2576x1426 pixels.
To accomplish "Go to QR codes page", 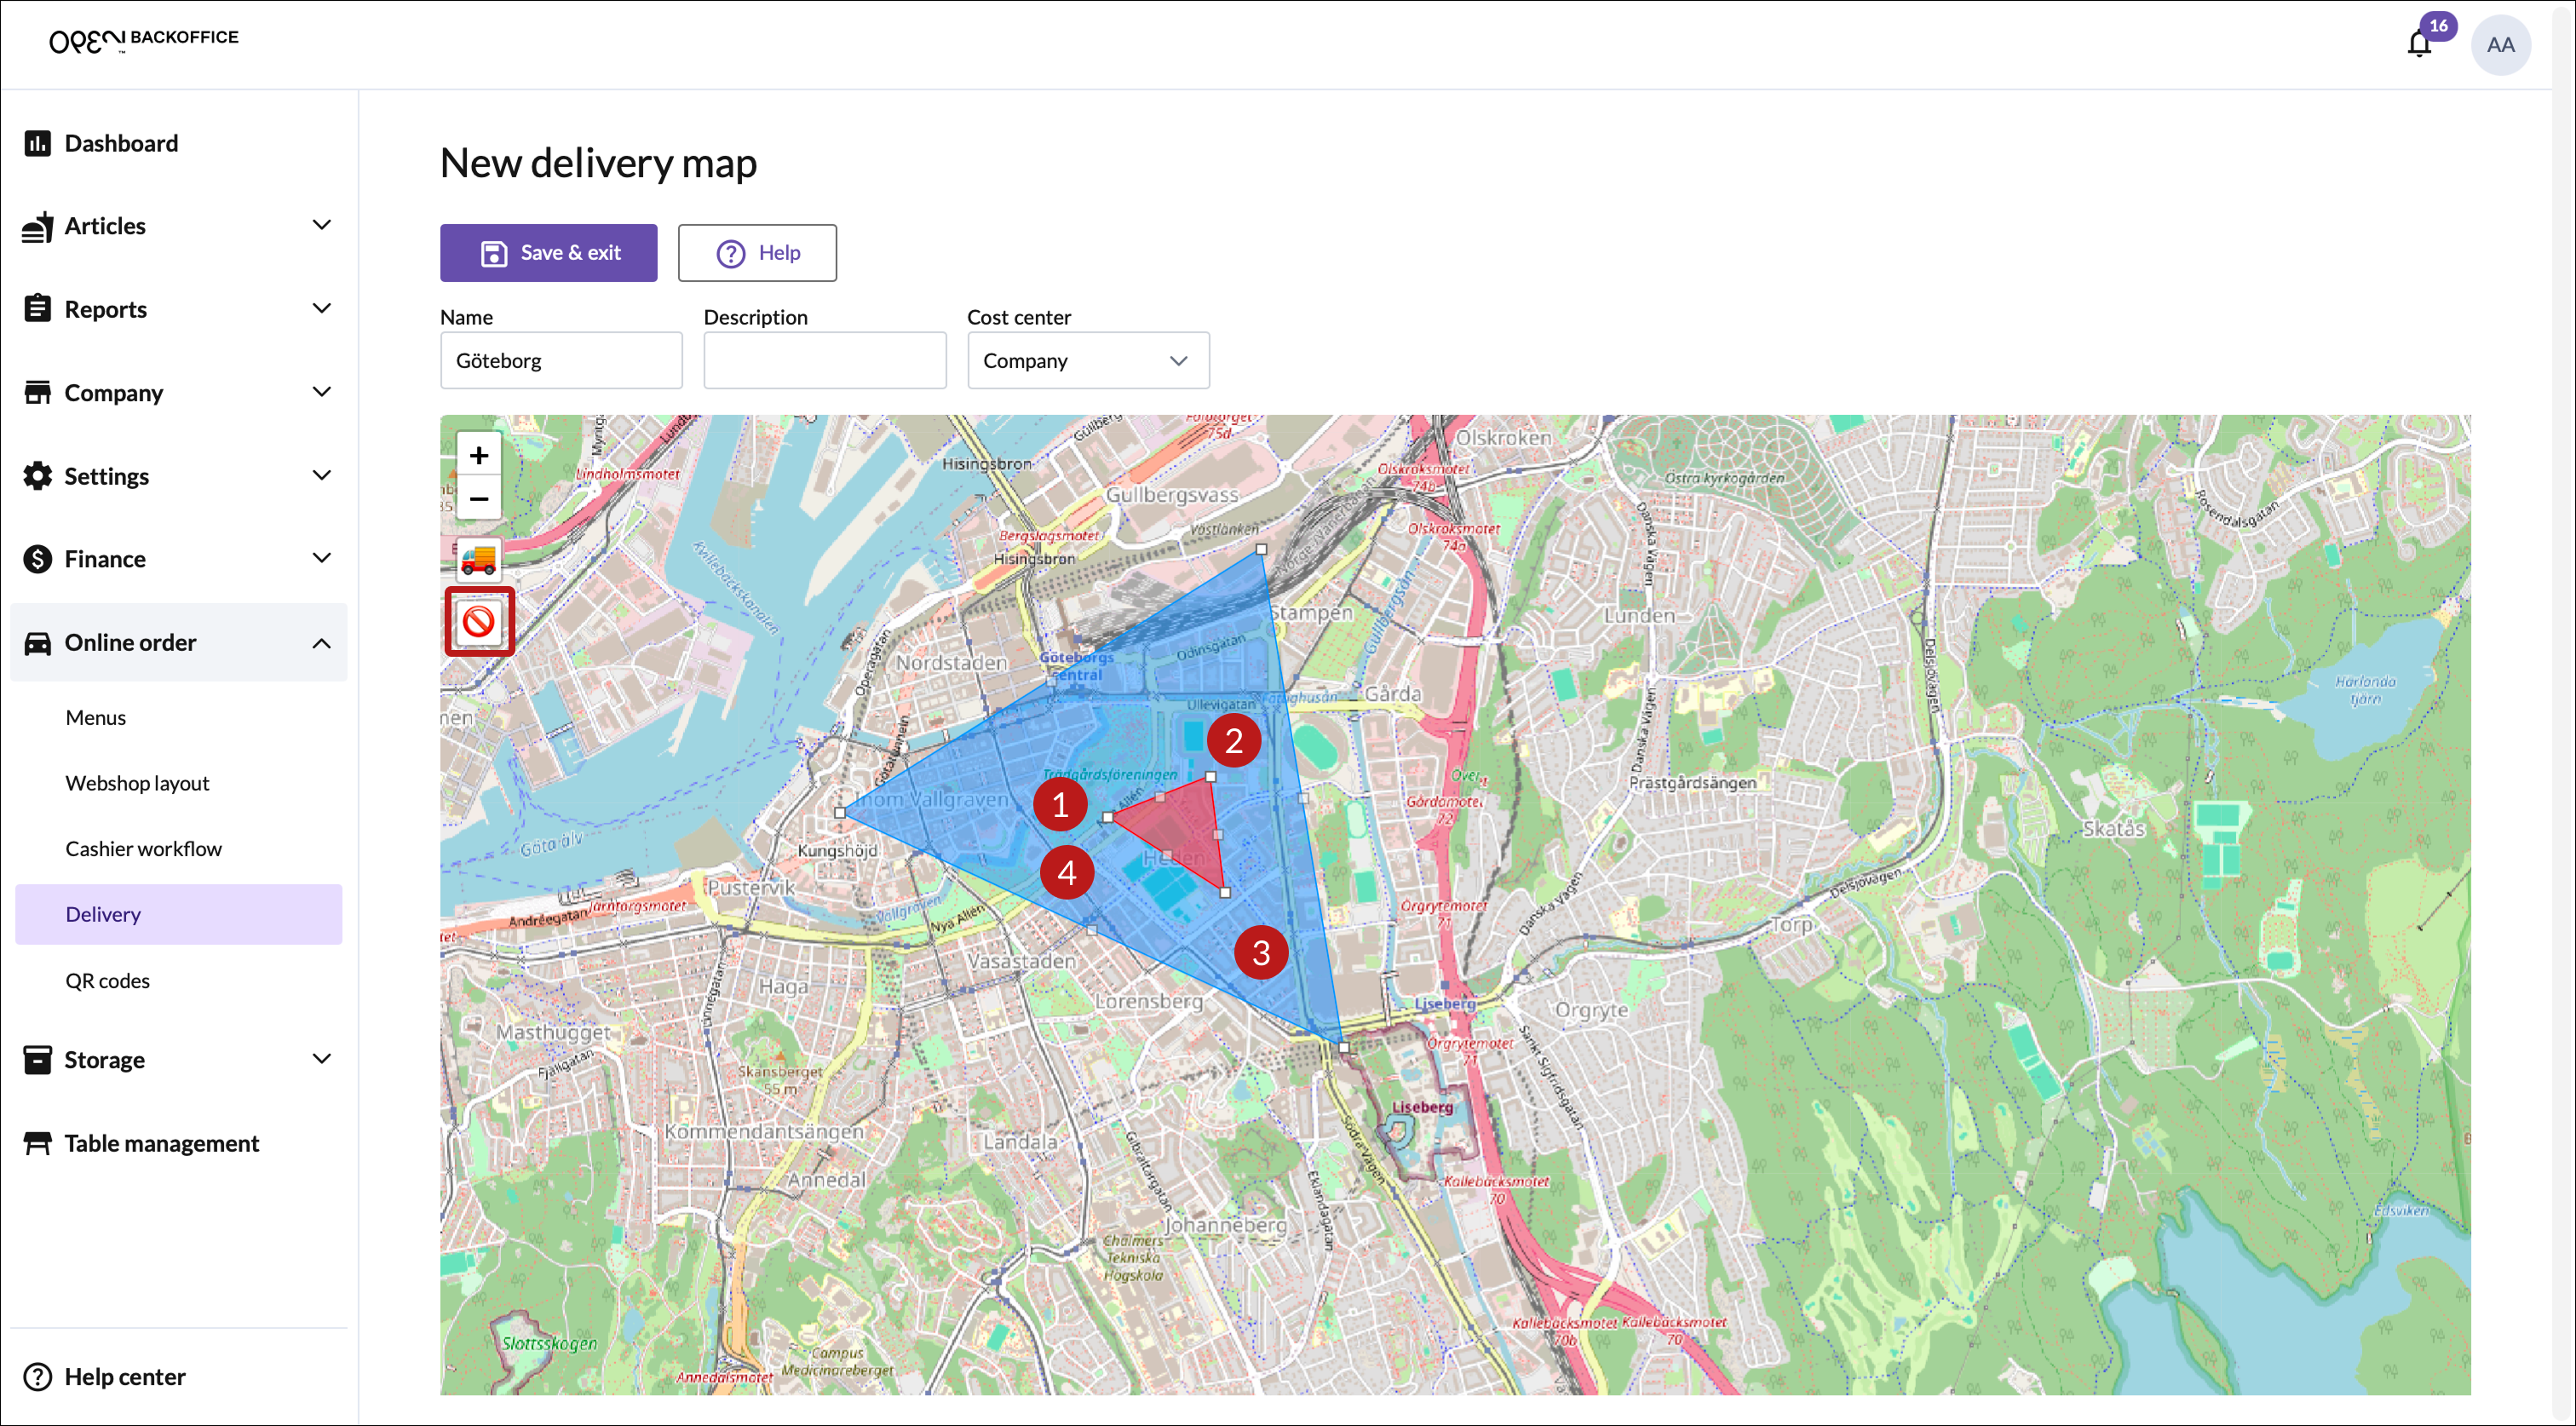I will click(x=108, y=980).
